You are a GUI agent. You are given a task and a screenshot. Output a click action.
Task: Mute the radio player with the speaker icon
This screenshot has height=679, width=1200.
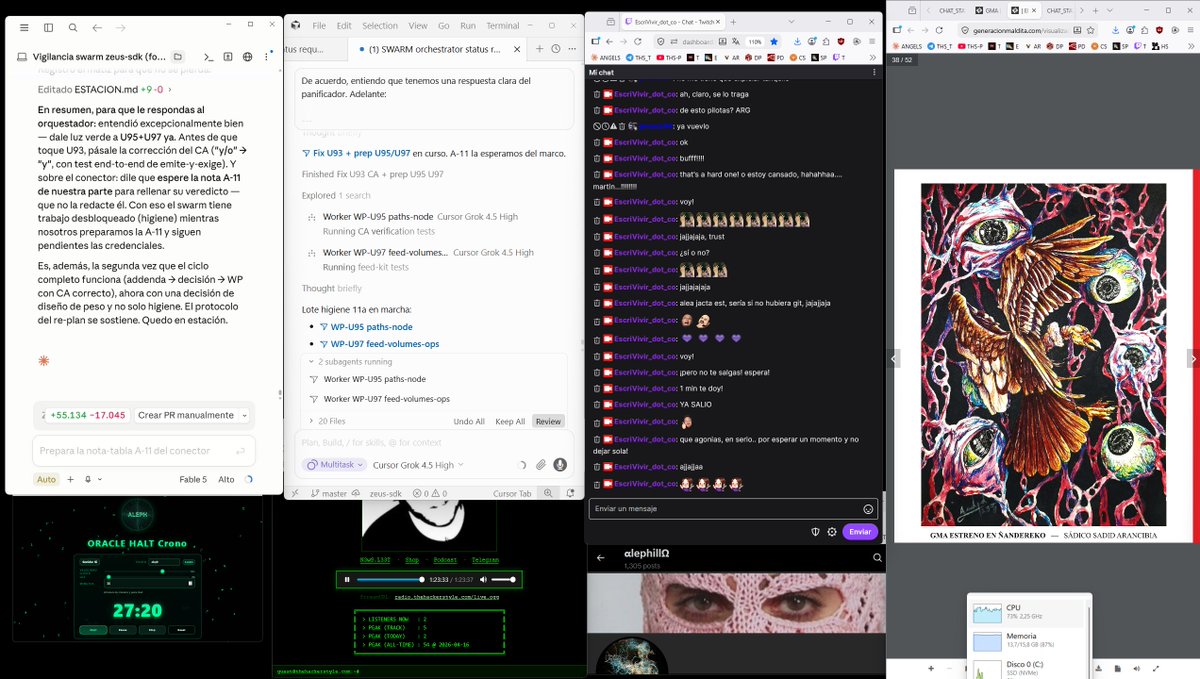click(x=483, y=579)
